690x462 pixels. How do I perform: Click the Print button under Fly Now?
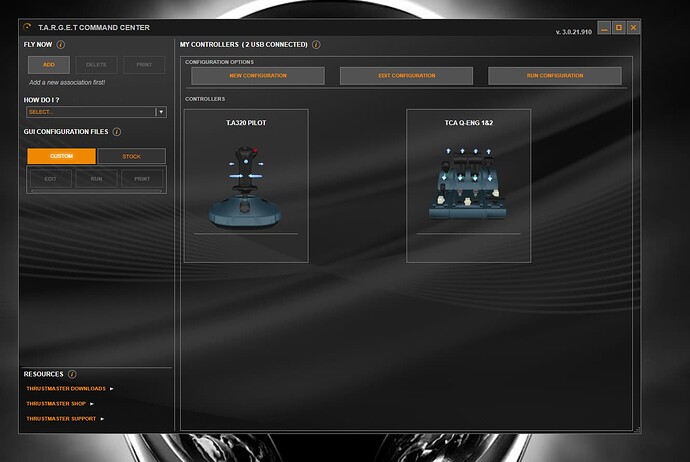[144, 65]
